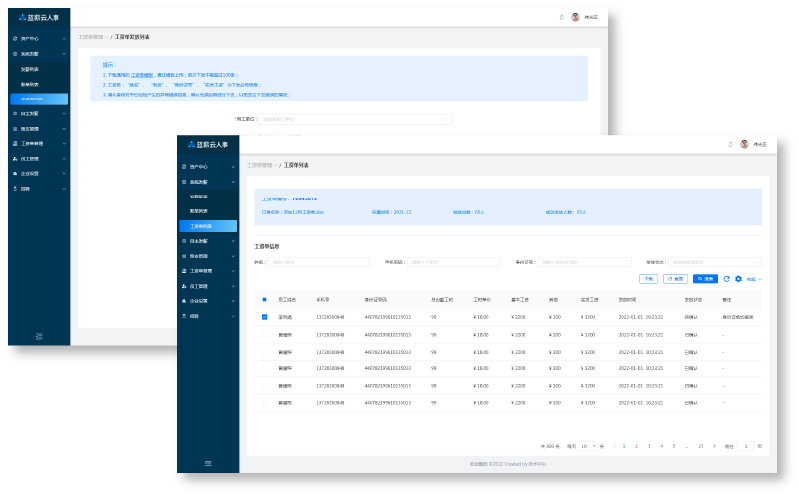799x495 pixels.
Task: Click the blue 发放 button
Action: click(x=704, y=279)
